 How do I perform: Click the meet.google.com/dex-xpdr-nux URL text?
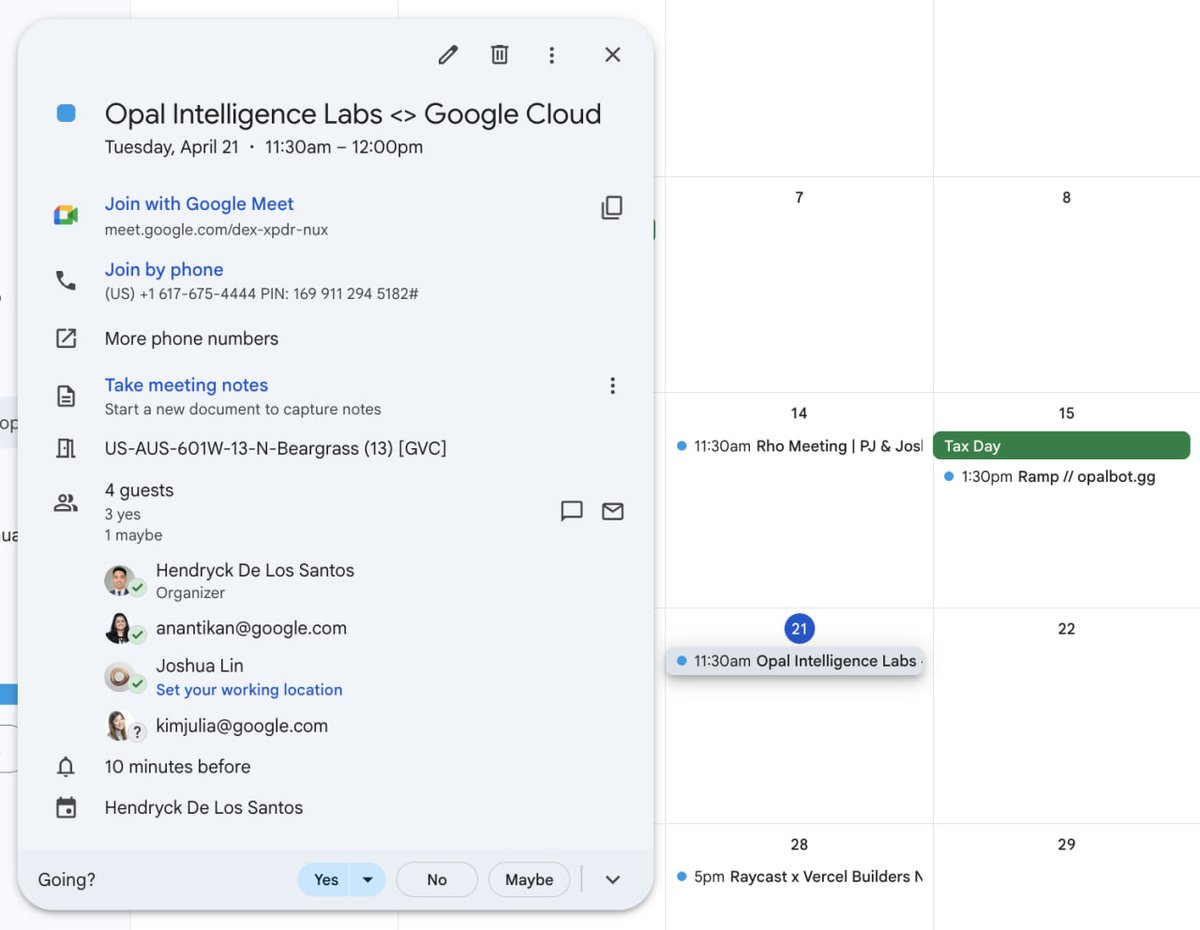(216, 230)
